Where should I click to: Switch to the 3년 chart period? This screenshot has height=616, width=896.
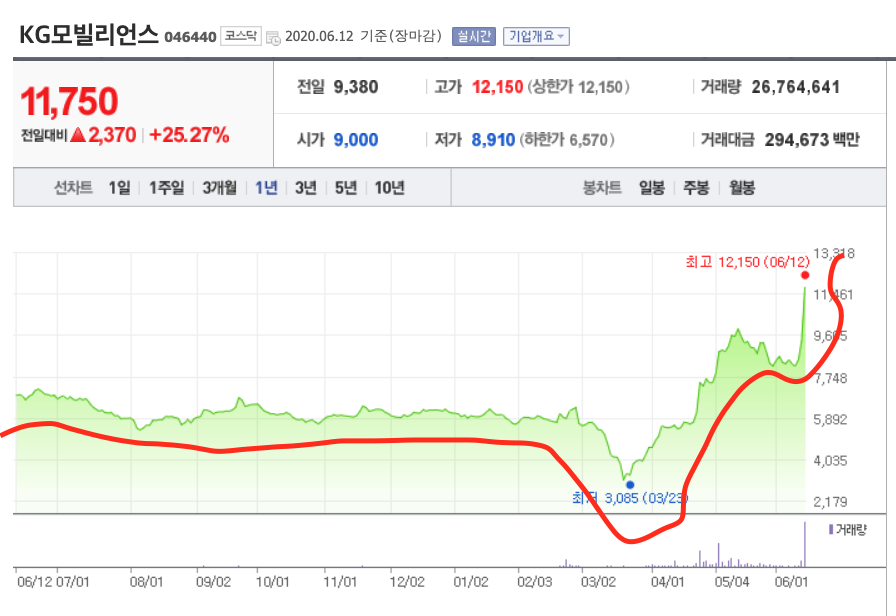[306, 187]
